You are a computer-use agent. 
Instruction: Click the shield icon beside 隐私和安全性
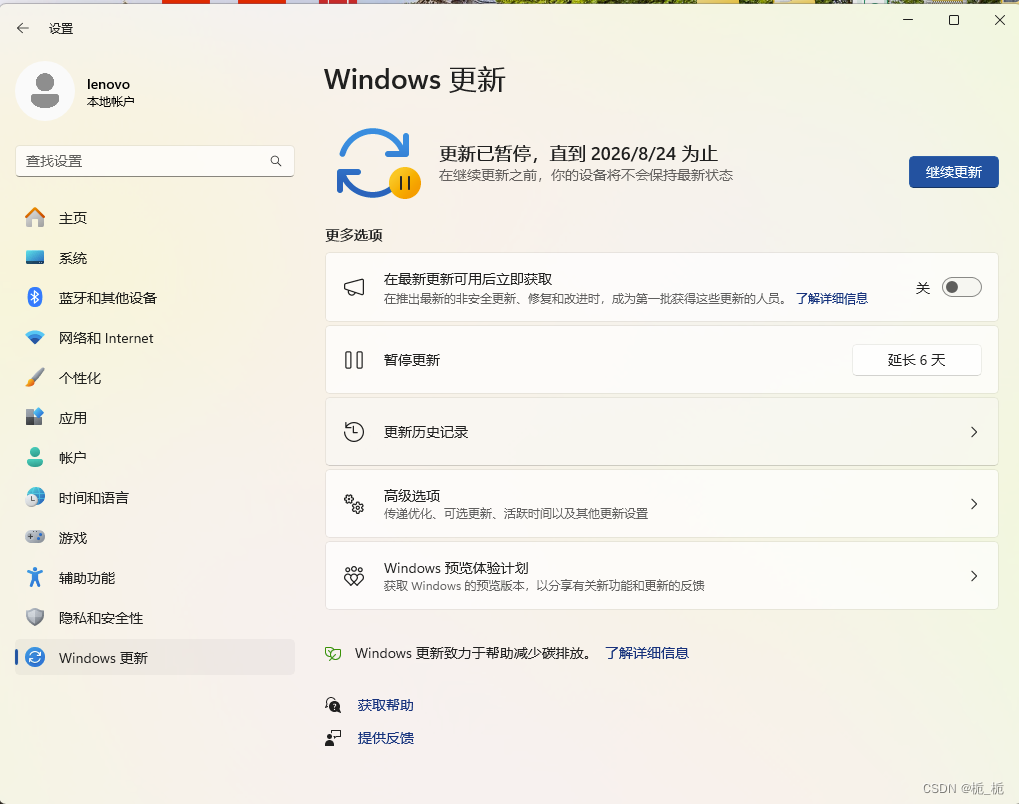click(35, 617)
